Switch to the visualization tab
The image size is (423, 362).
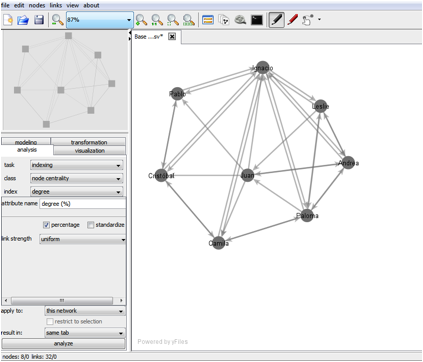coord(90,151)
